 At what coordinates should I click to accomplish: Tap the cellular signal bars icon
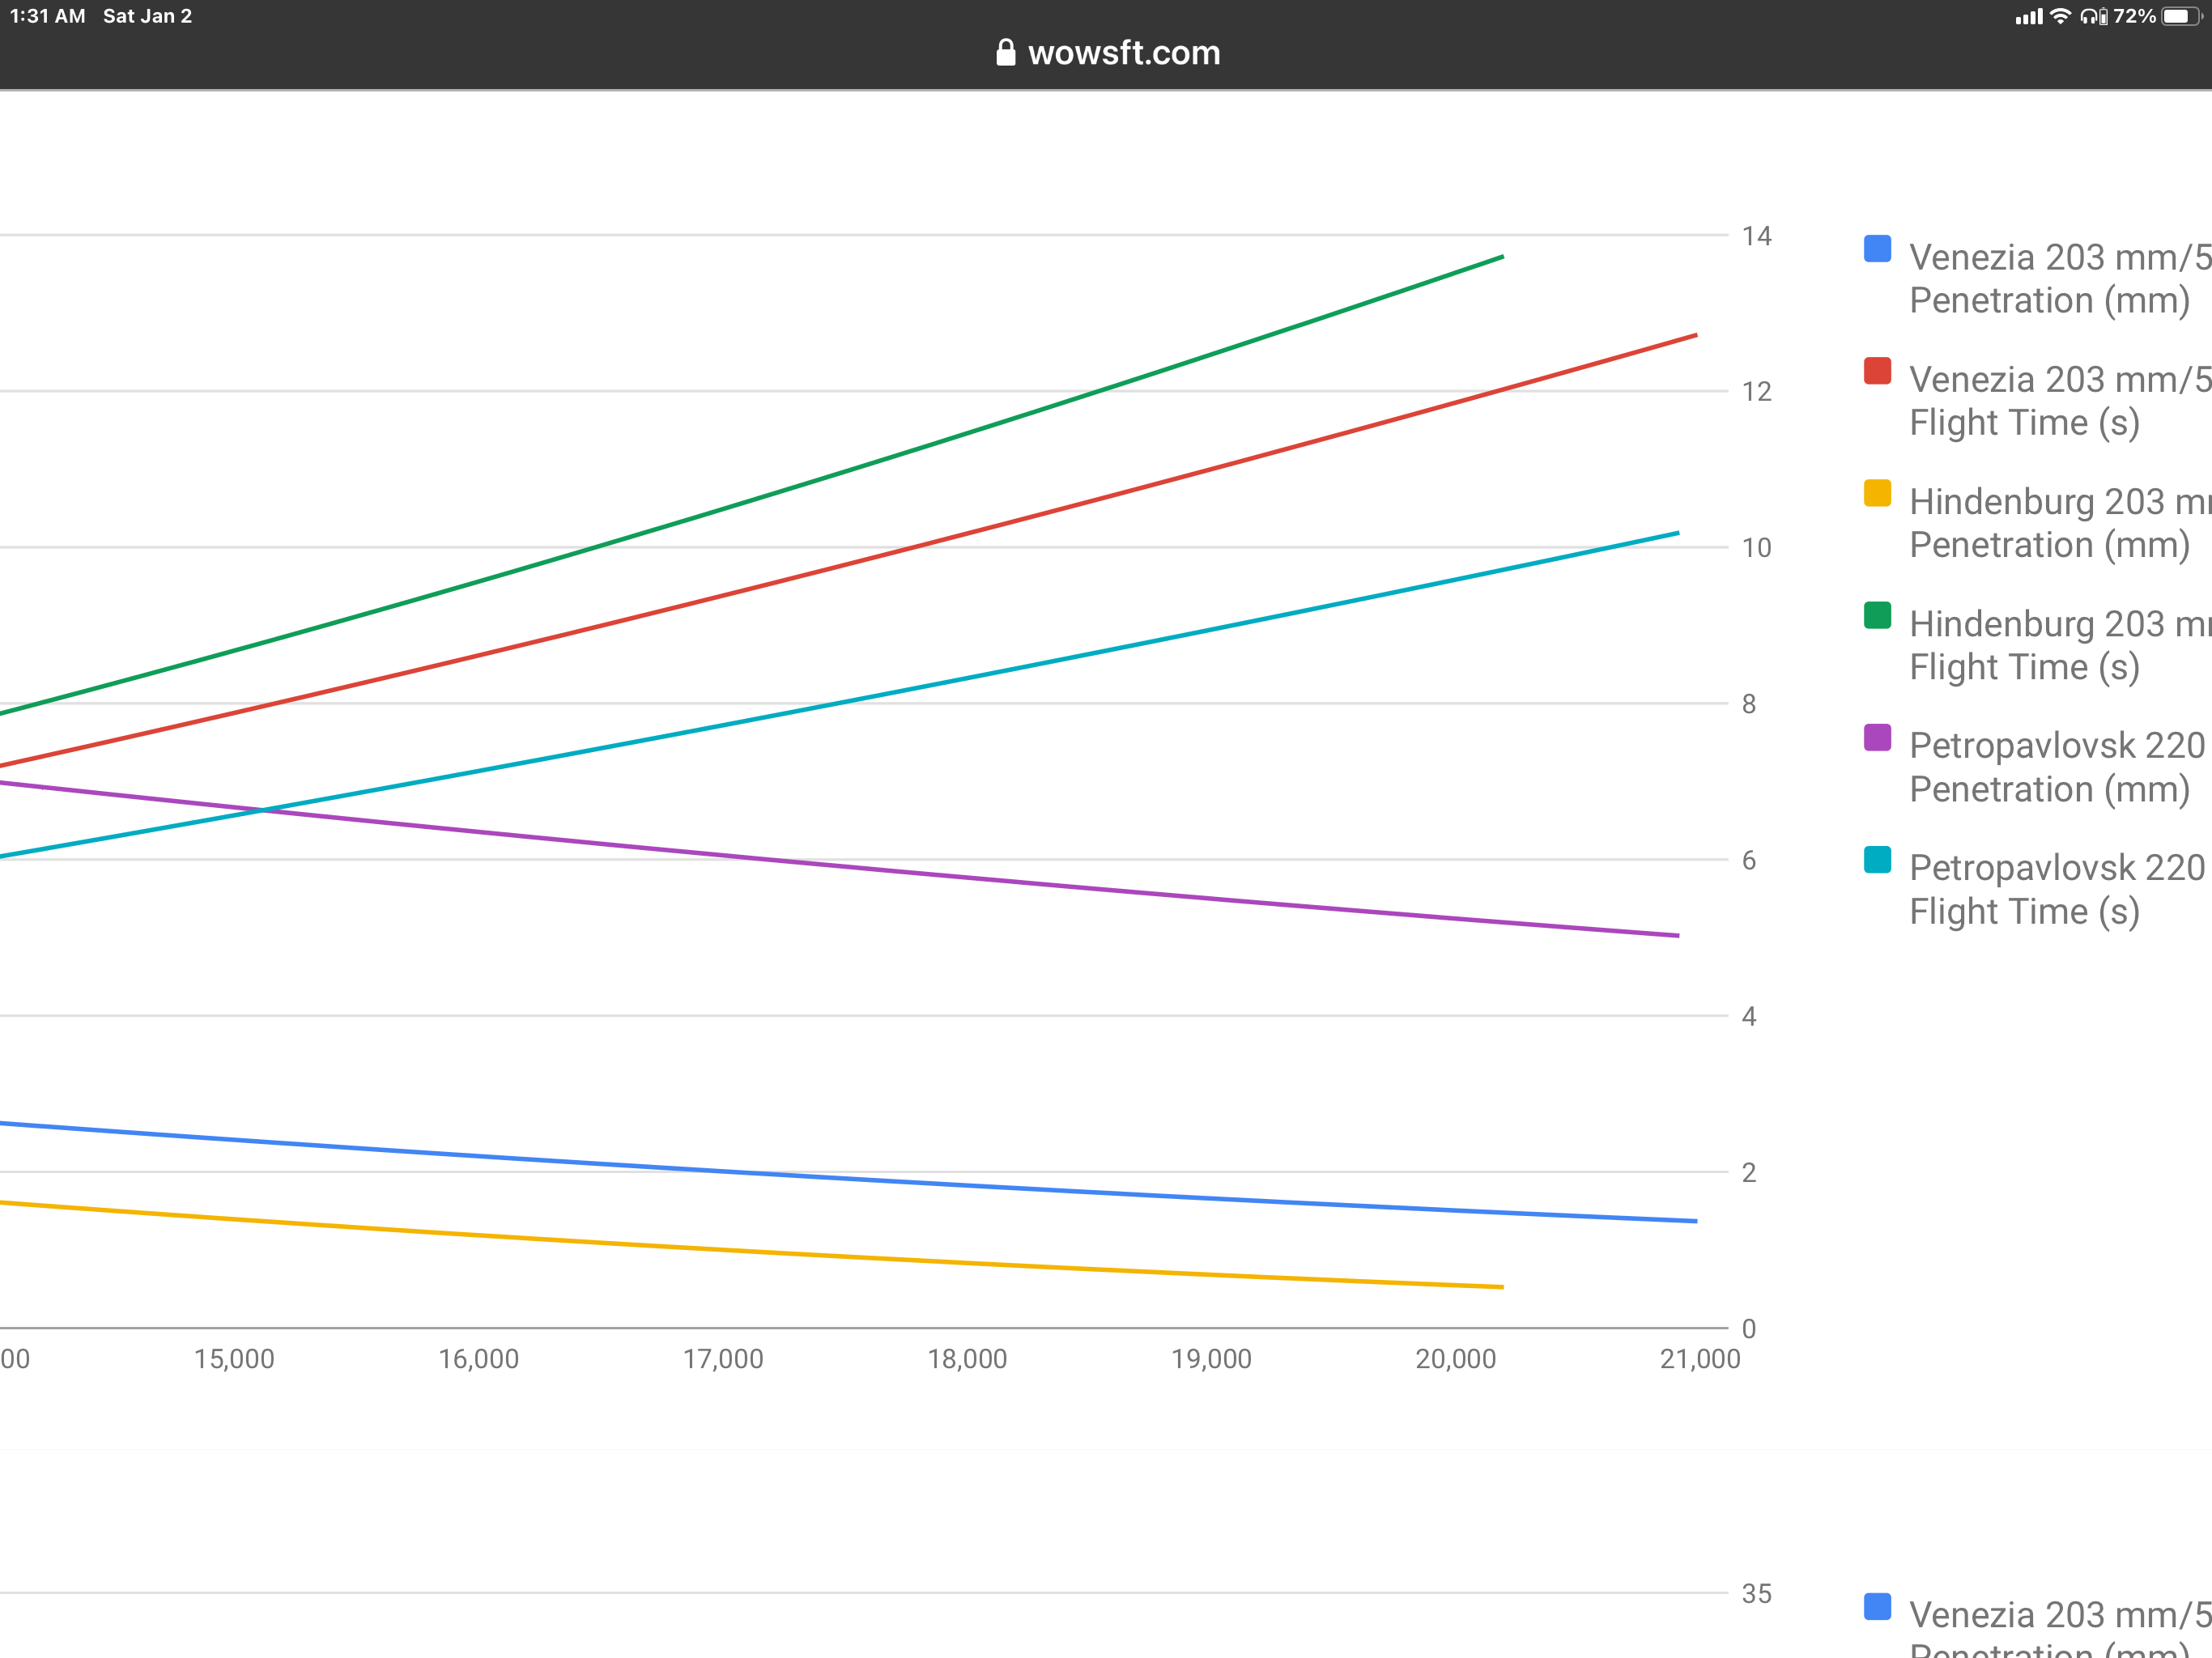2028,16
